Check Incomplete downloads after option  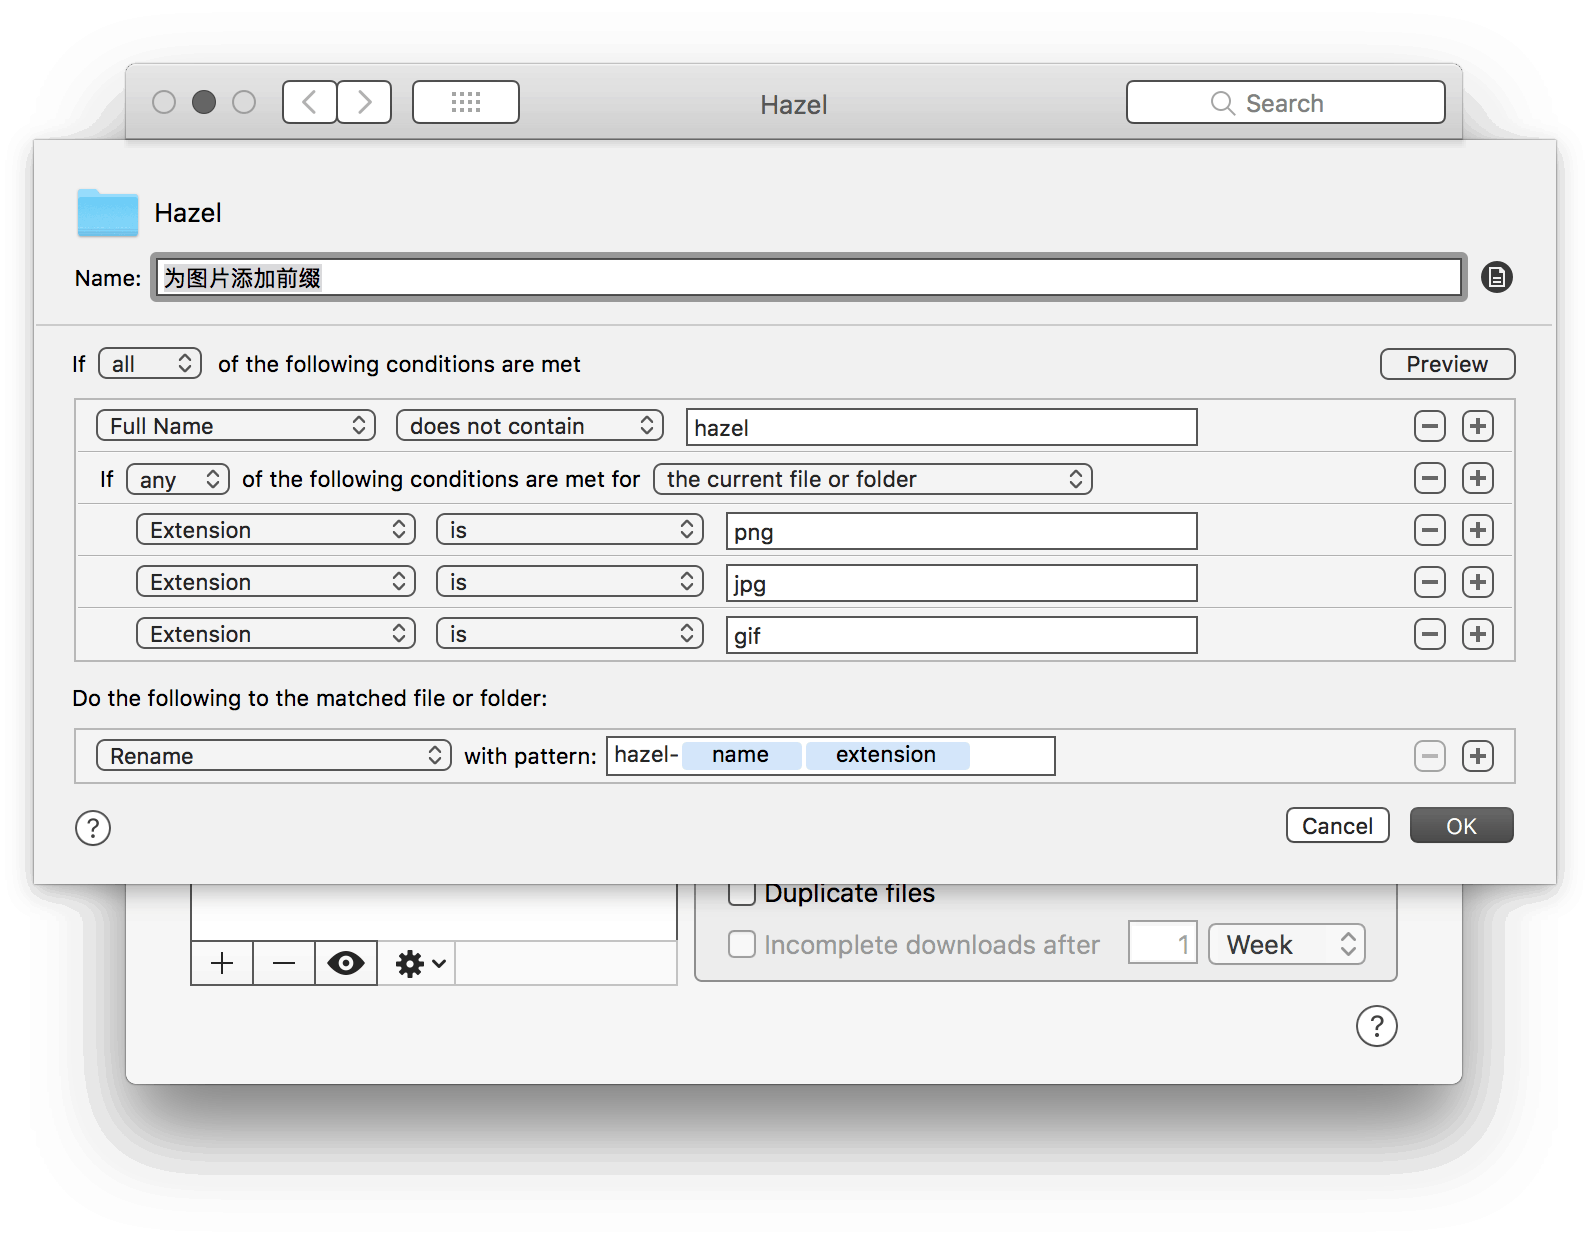(x=742, y=944)
